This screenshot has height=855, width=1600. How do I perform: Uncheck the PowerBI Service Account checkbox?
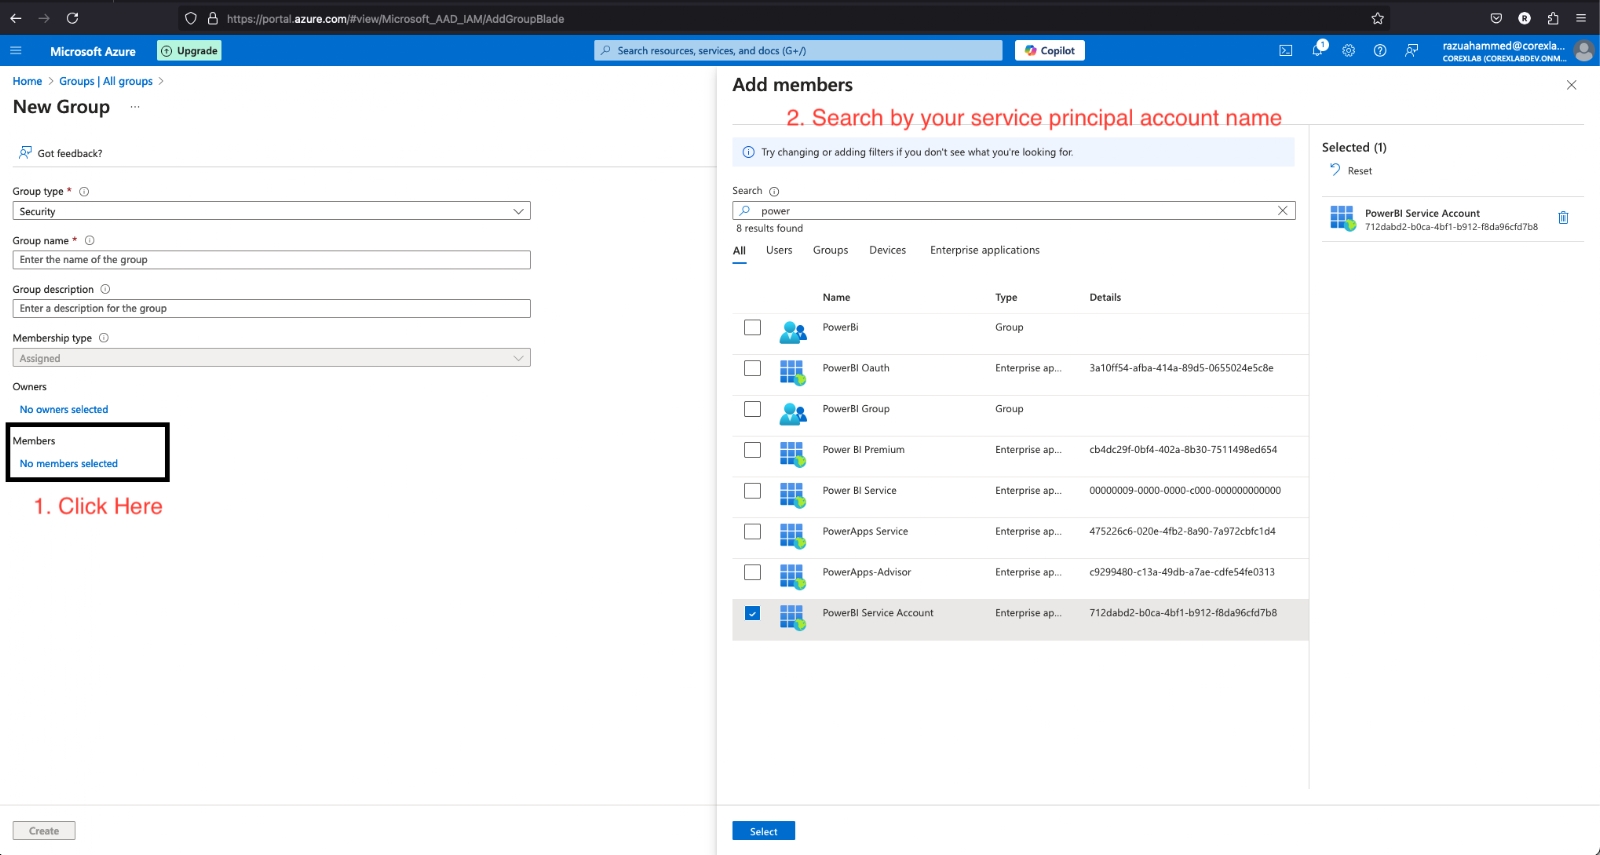tap(753, 613)
